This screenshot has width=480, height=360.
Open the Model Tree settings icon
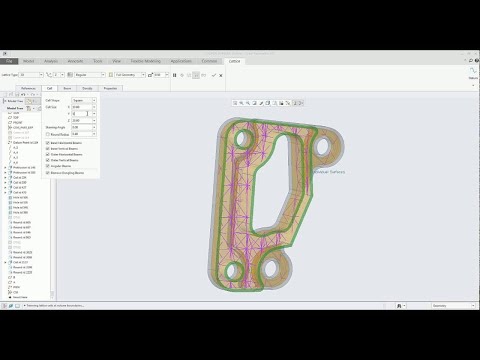29,108
